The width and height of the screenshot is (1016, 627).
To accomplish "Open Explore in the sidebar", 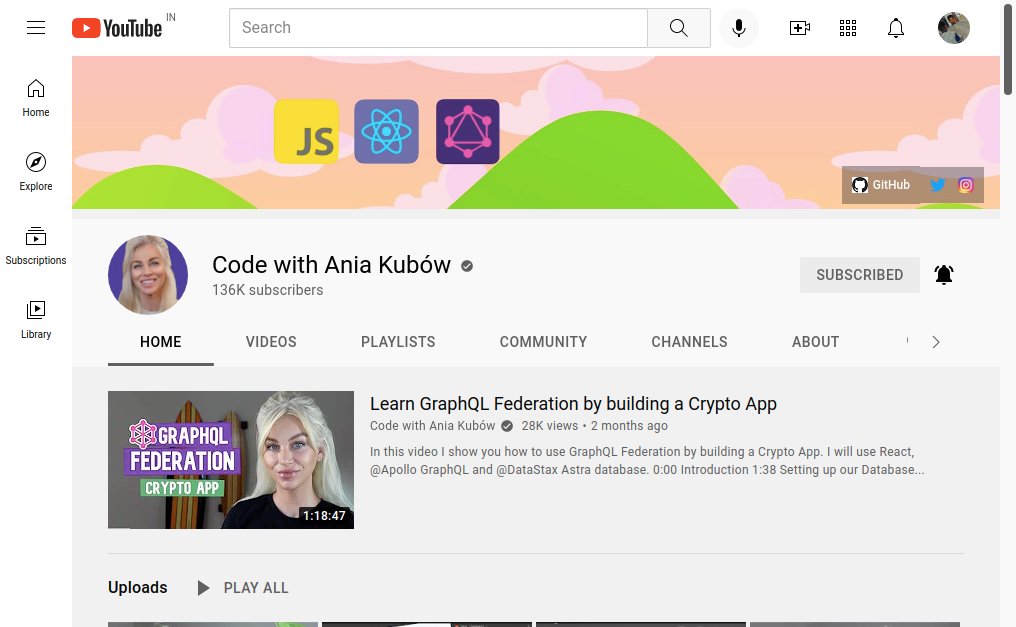I will click(36, 172).
